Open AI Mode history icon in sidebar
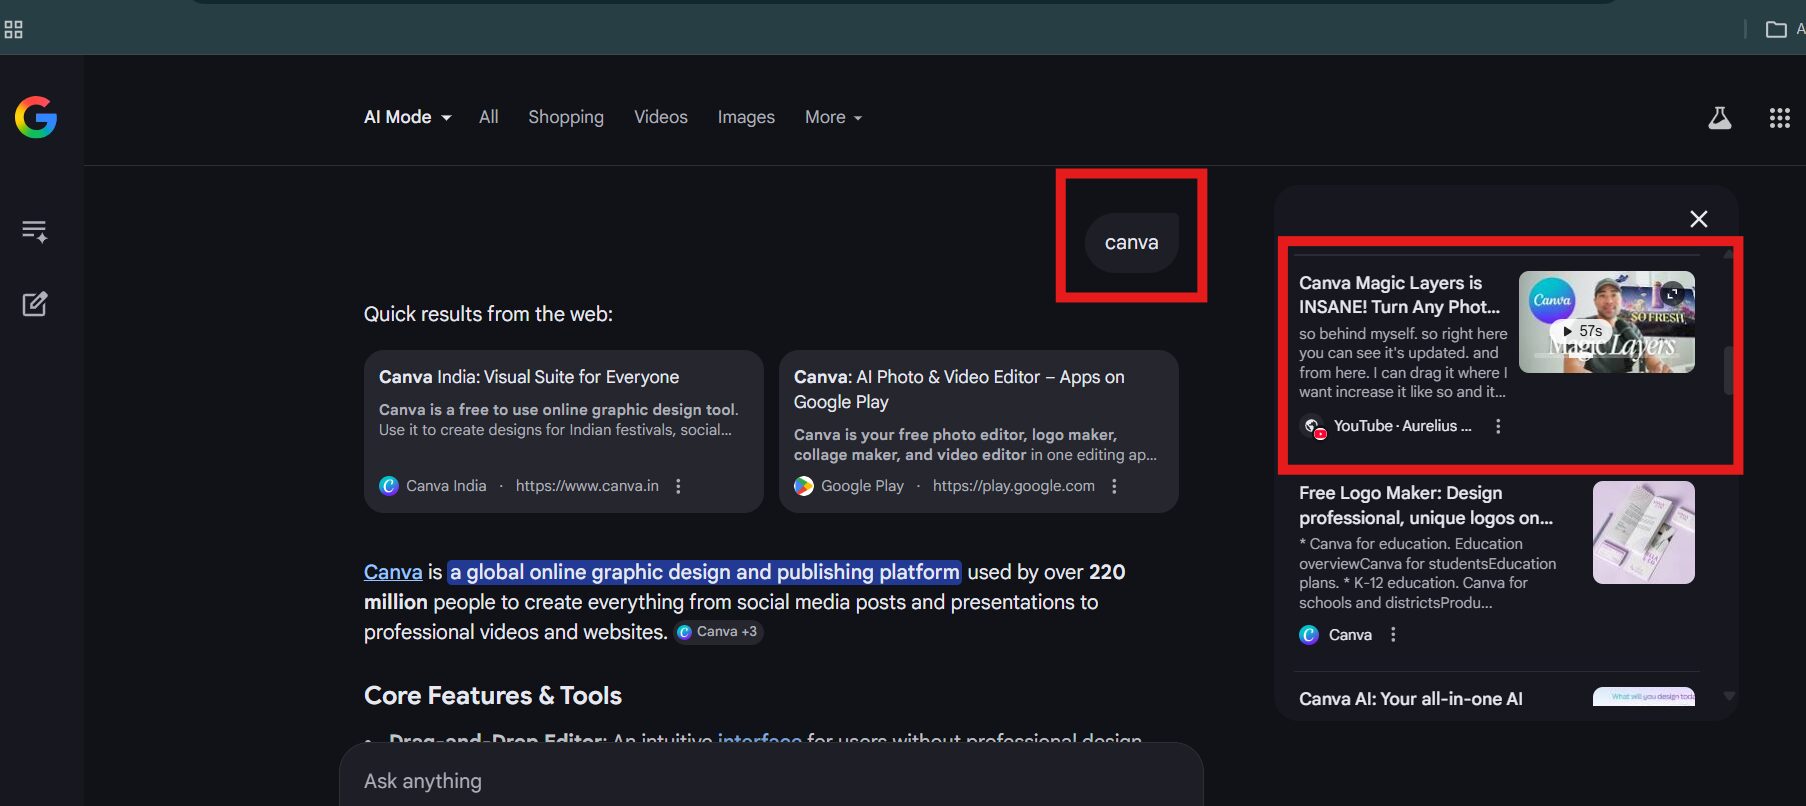The image size is (1806, 806). [x=35, y=231]
